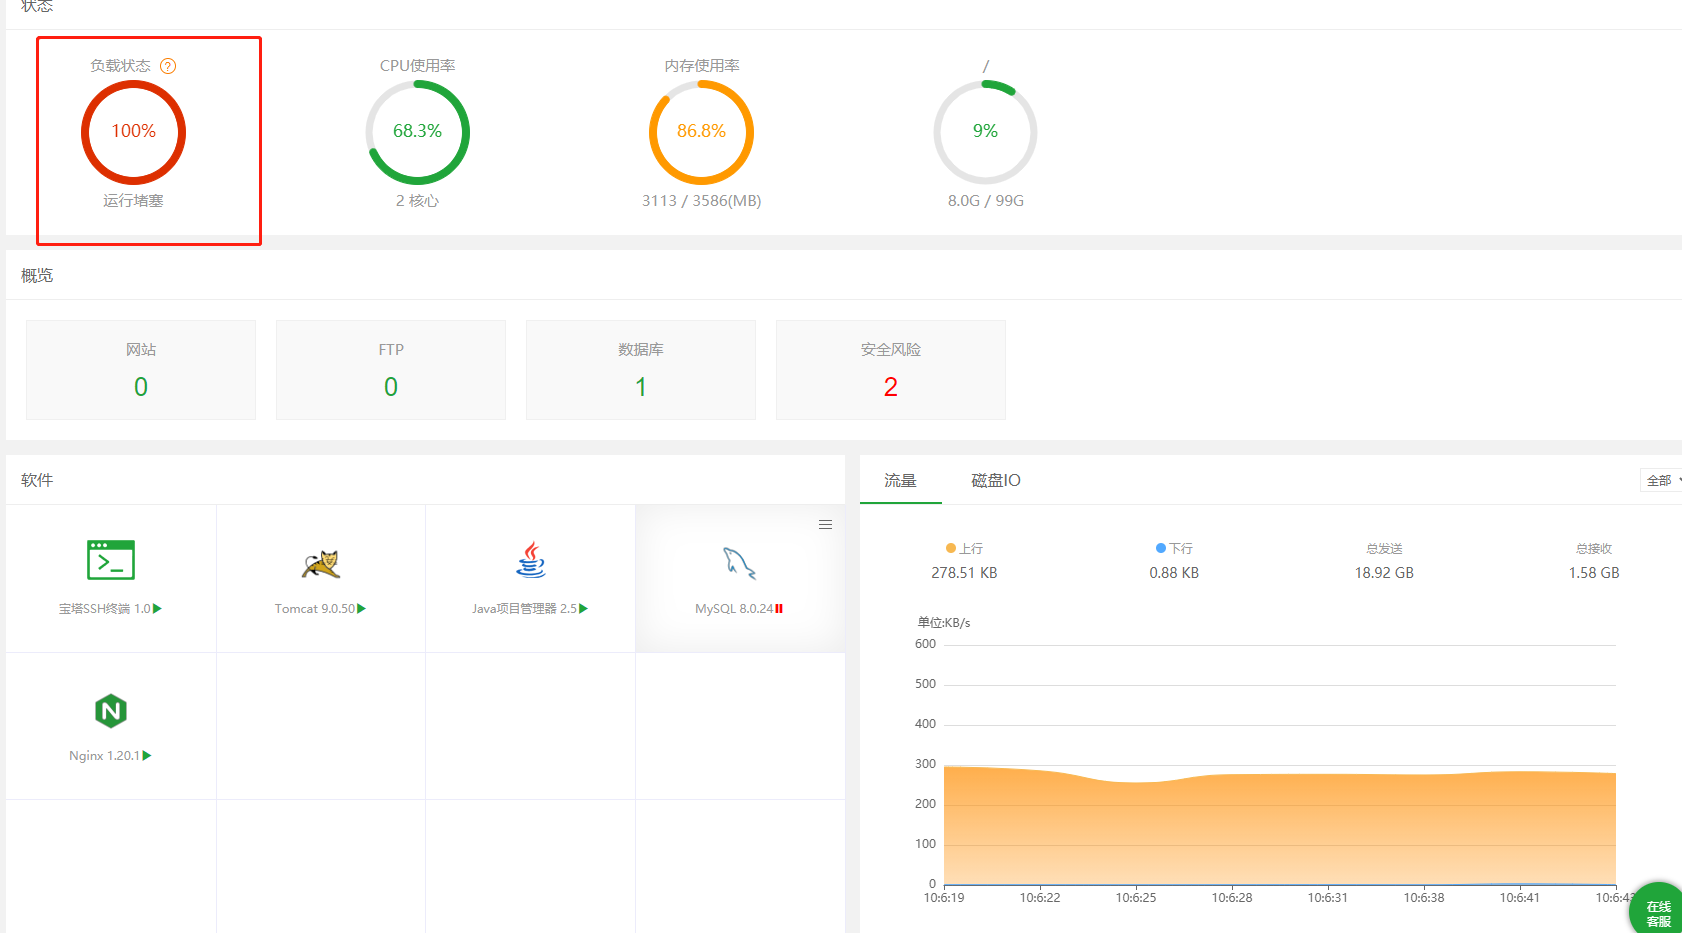Click the Java项目管理器 2.5 label
The image size is (1682, 933).
(x=524, y=609)
